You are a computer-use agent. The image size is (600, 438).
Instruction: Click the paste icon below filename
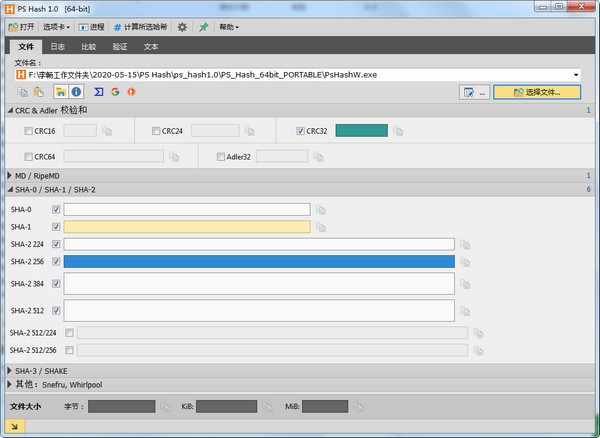(x=37, y=92)
